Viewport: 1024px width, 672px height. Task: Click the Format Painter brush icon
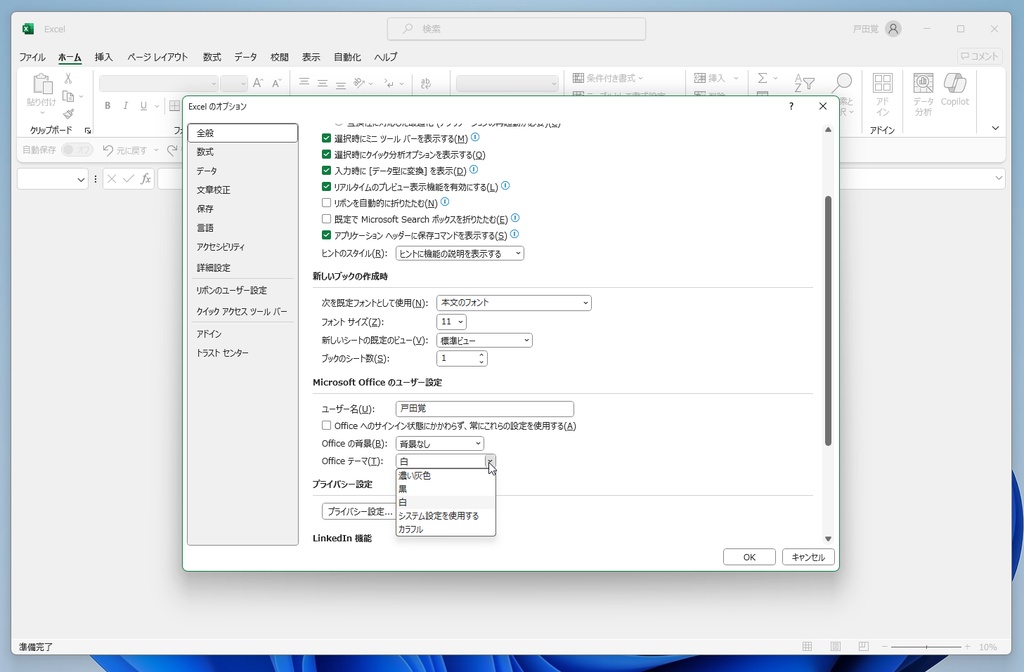pos(68,114)
